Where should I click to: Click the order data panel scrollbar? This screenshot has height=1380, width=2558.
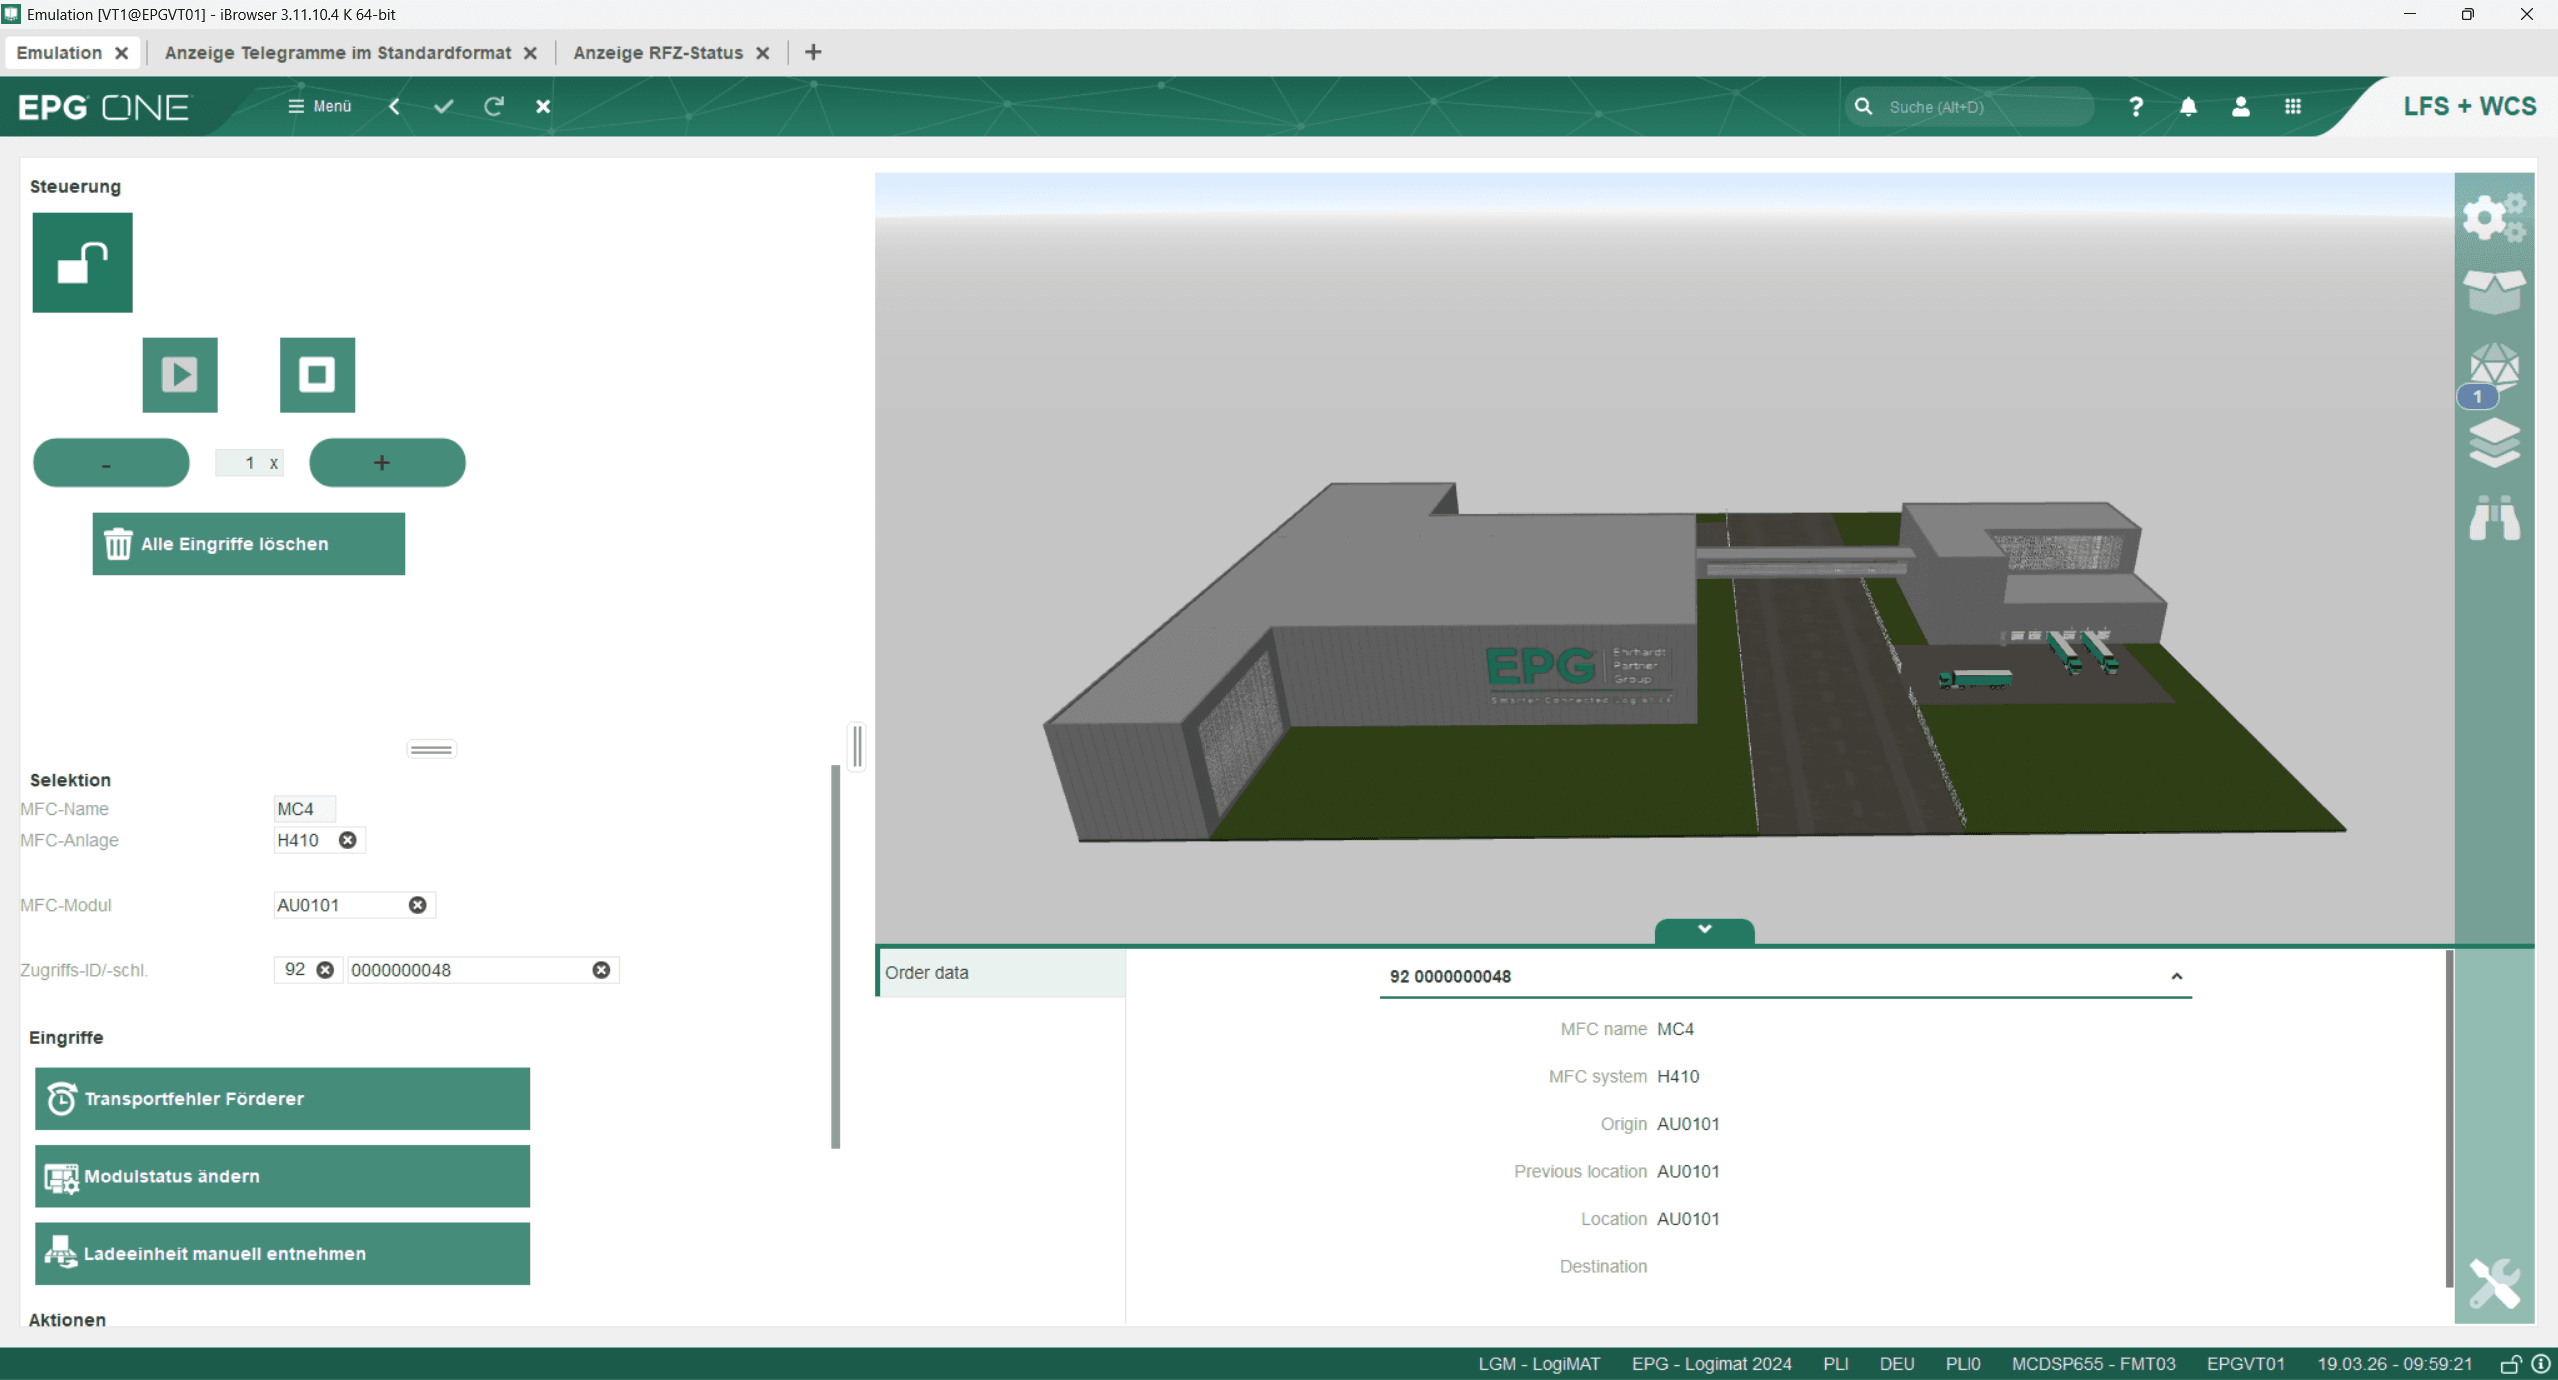2449,1119
